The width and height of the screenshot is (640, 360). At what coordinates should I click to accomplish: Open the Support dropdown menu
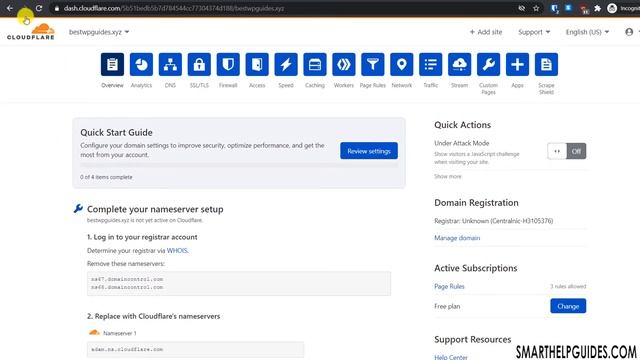point(534,32)
